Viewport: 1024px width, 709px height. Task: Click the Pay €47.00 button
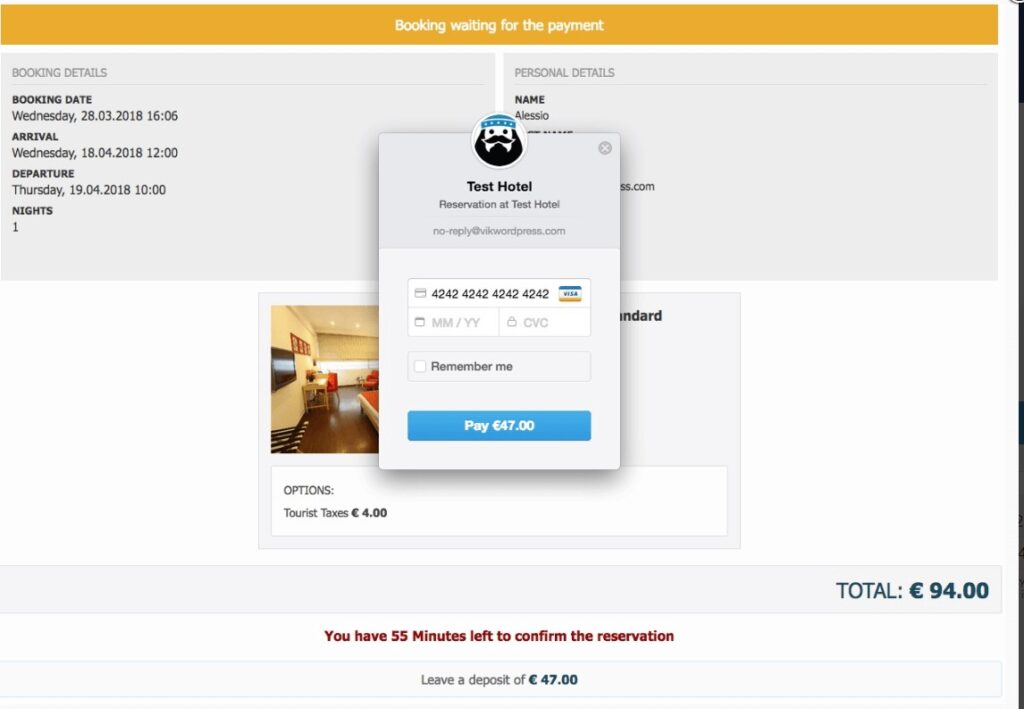tap(499, 426)
